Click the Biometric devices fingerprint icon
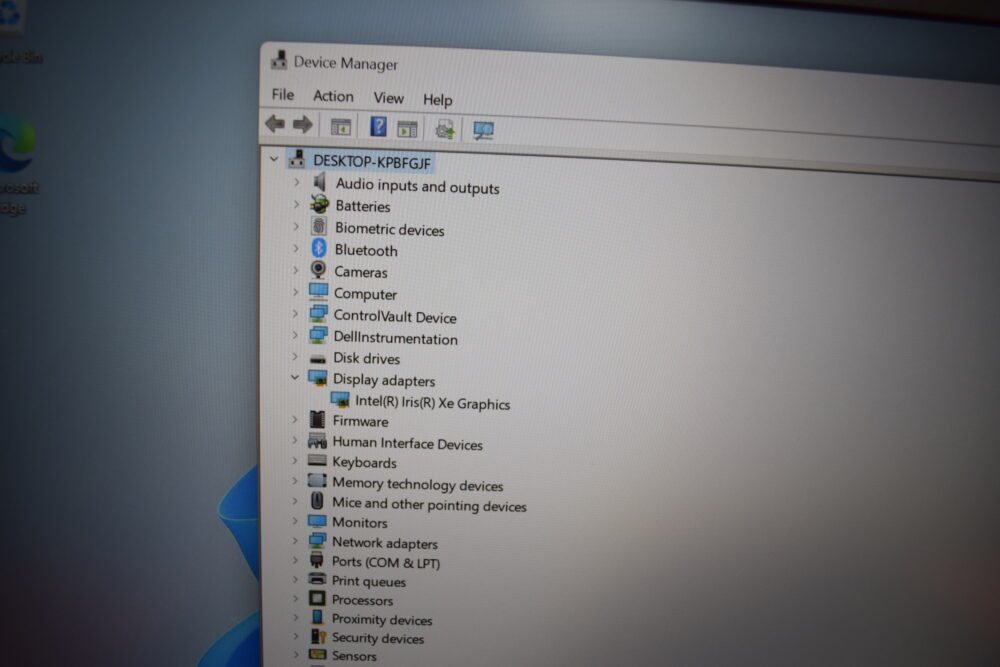Screen dimensions: 1000x667 319,226
